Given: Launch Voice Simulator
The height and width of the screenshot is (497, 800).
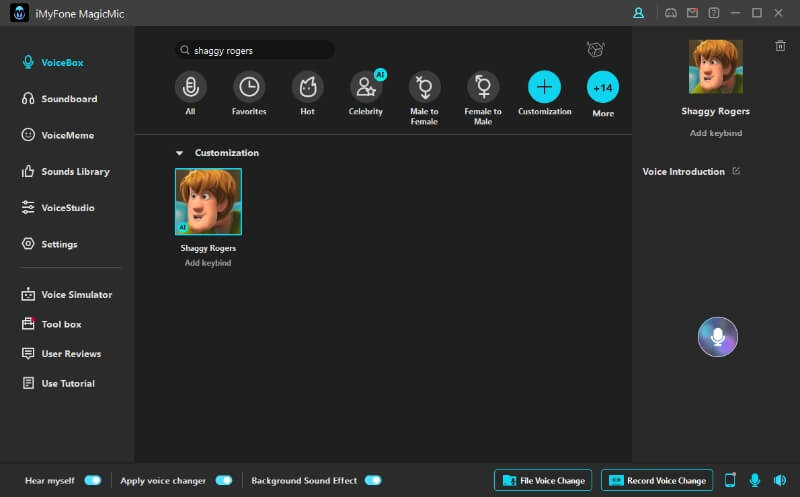Looking at the screenshot, I should [x=67, y=294].
